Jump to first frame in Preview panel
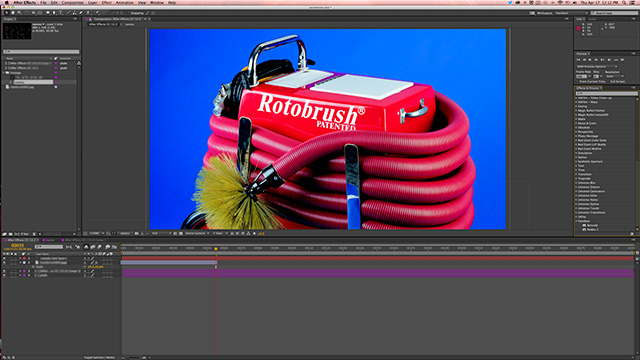 (578, 60)
